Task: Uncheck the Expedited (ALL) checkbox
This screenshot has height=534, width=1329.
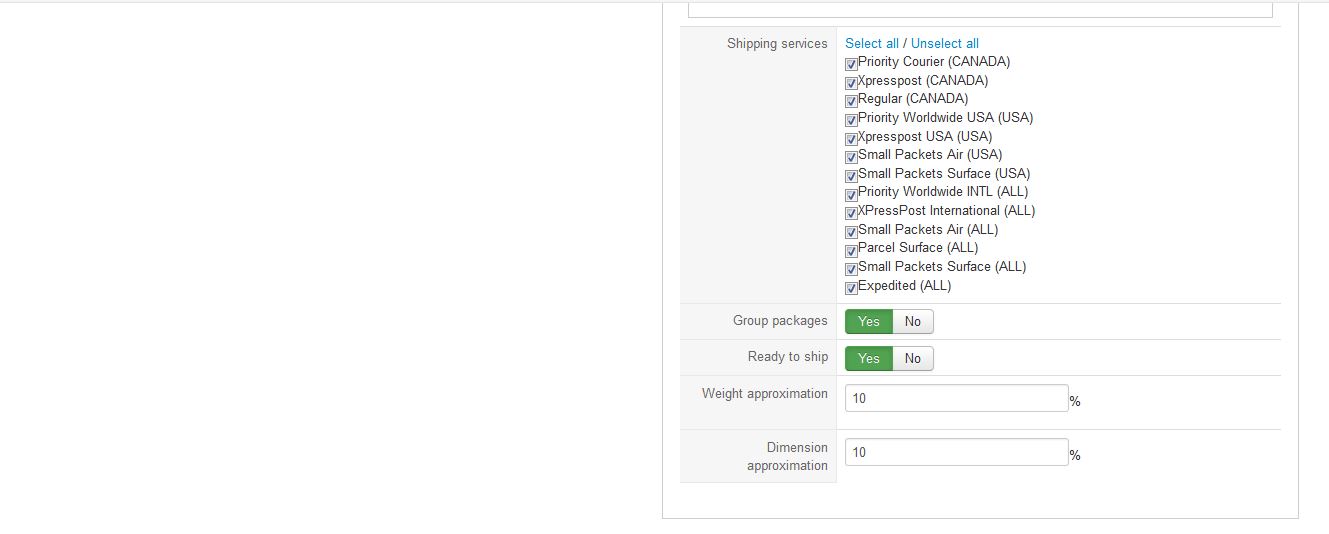Action: click(851, 288)
